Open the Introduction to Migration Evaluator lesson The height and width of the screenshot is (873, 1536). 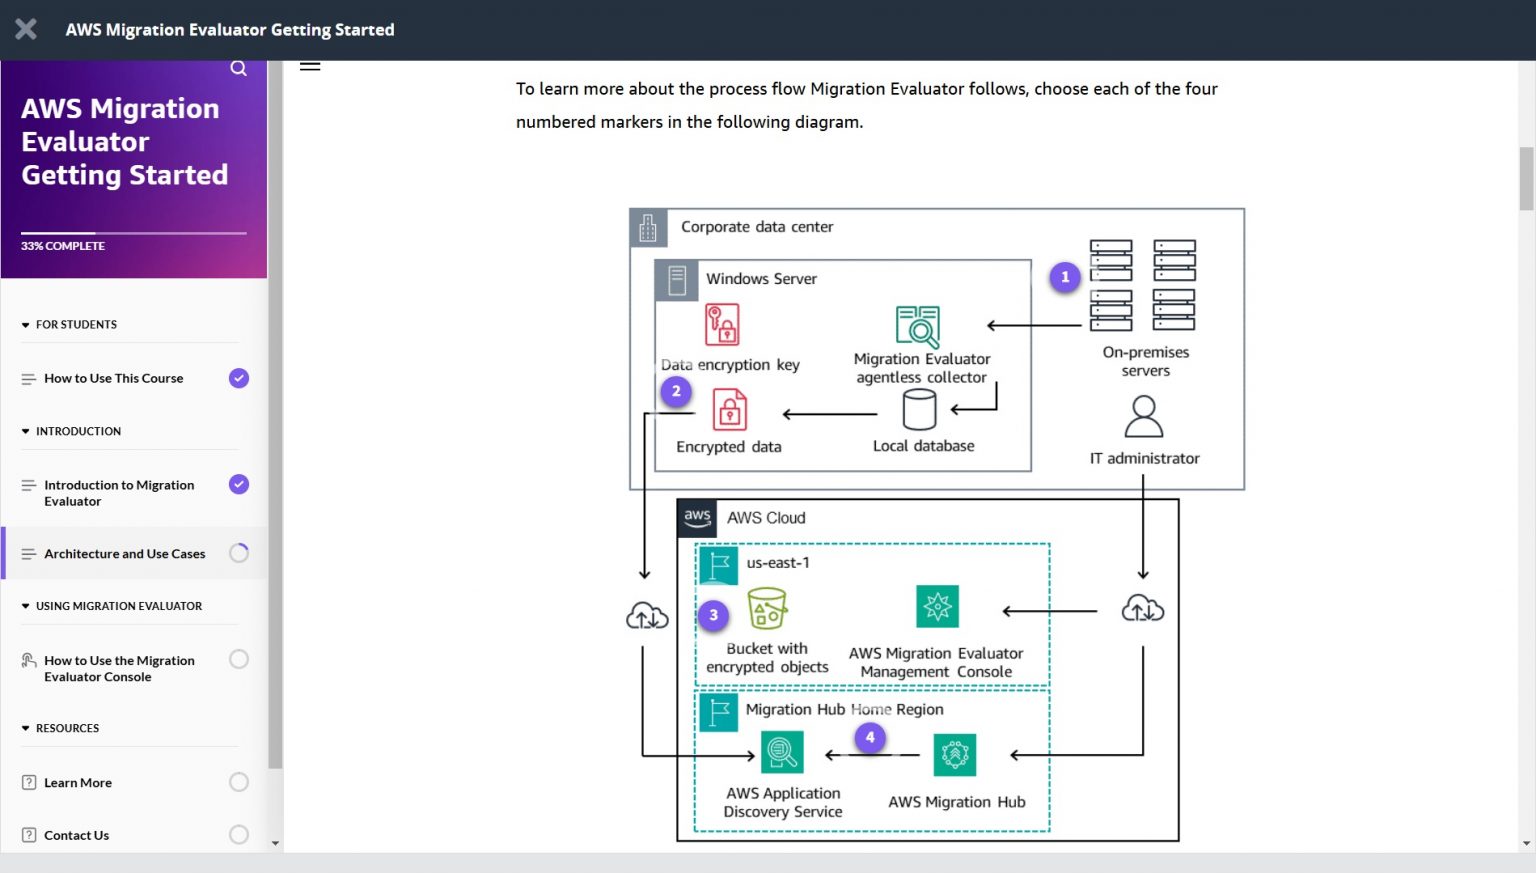pos(119,492)
